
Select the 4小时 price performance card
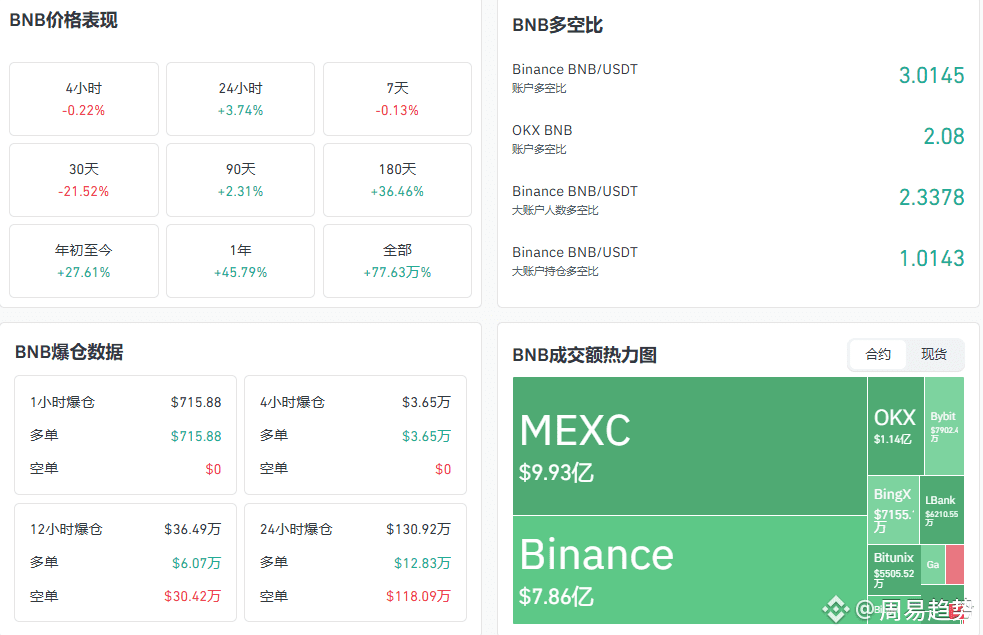point(84,99)
